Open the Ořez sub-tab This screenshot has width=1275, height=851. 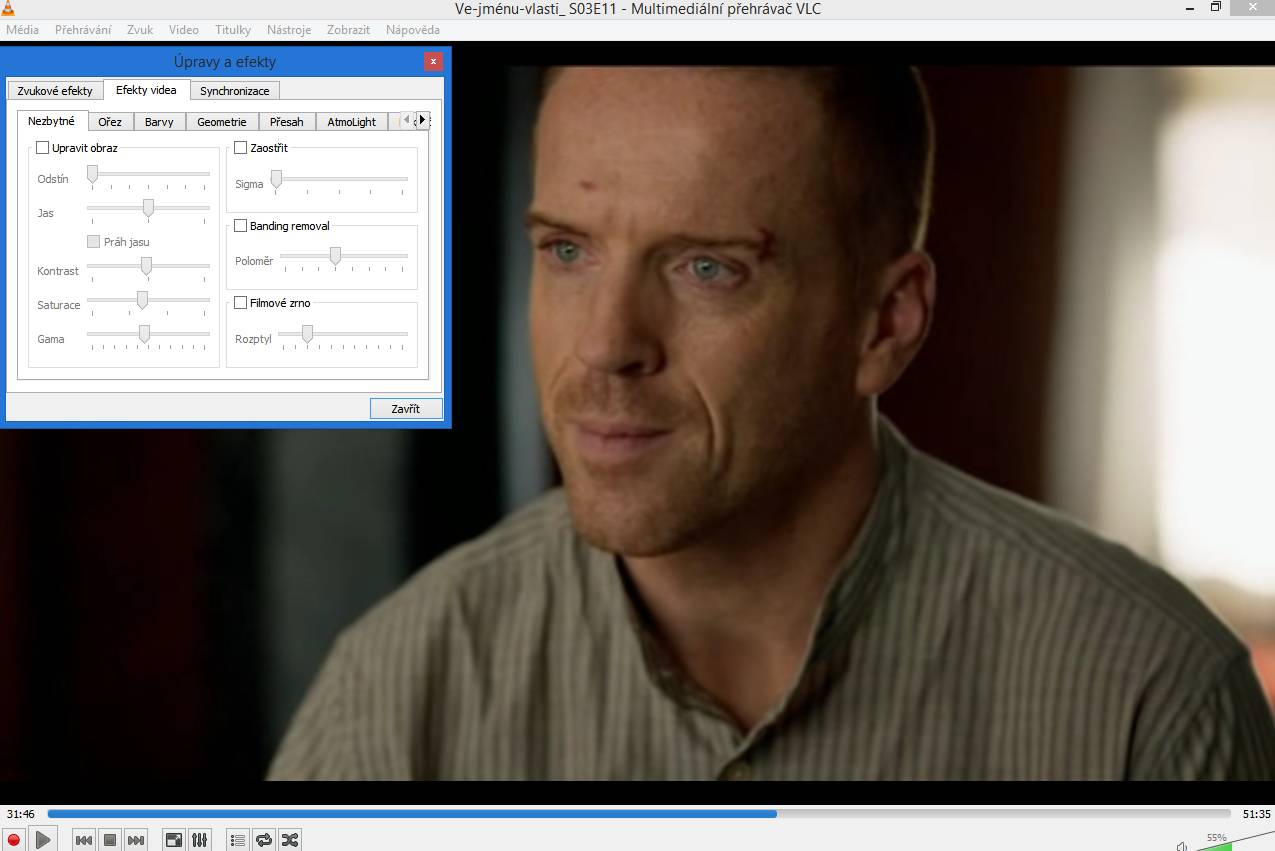coord(110,122)
